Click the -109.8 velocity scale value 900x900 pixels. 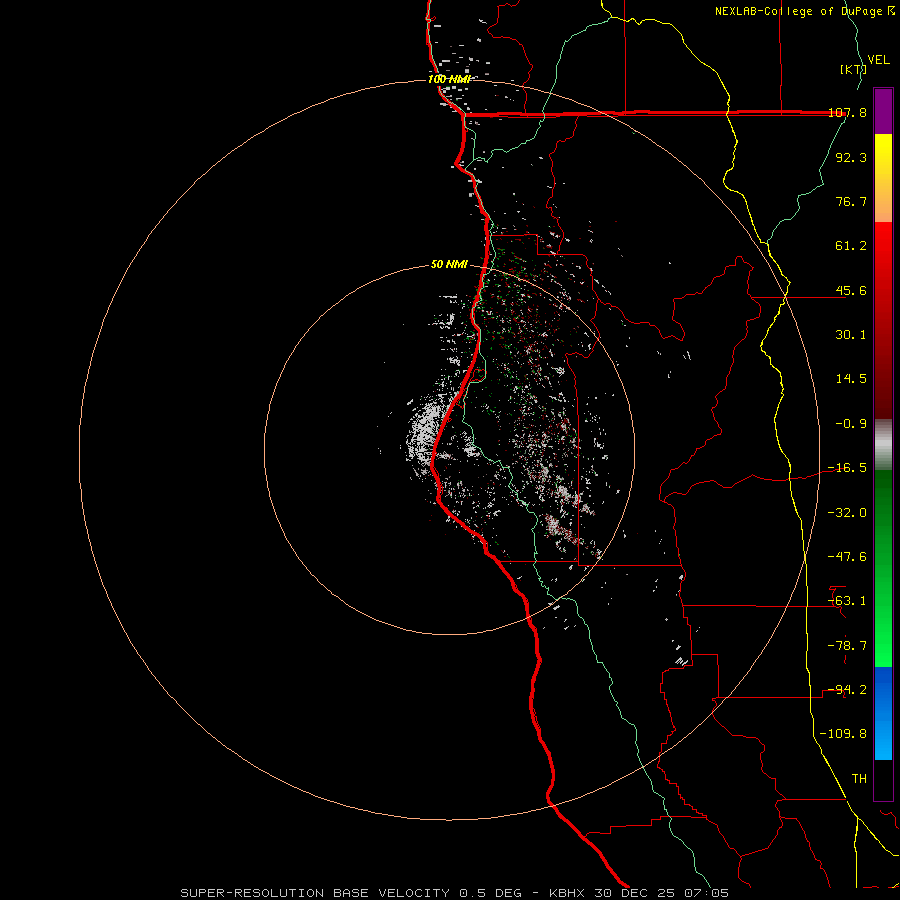pos(844,734)
